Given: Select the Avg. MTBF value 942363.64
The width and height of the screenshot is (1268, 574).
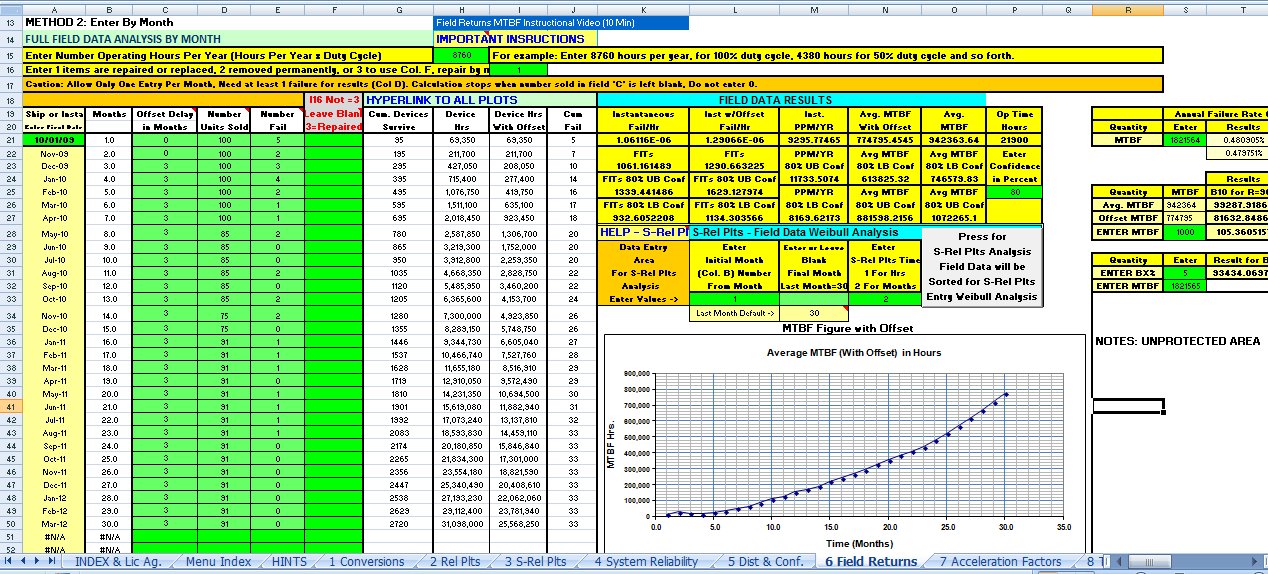Looking at the screenshot, I should 953,140.
